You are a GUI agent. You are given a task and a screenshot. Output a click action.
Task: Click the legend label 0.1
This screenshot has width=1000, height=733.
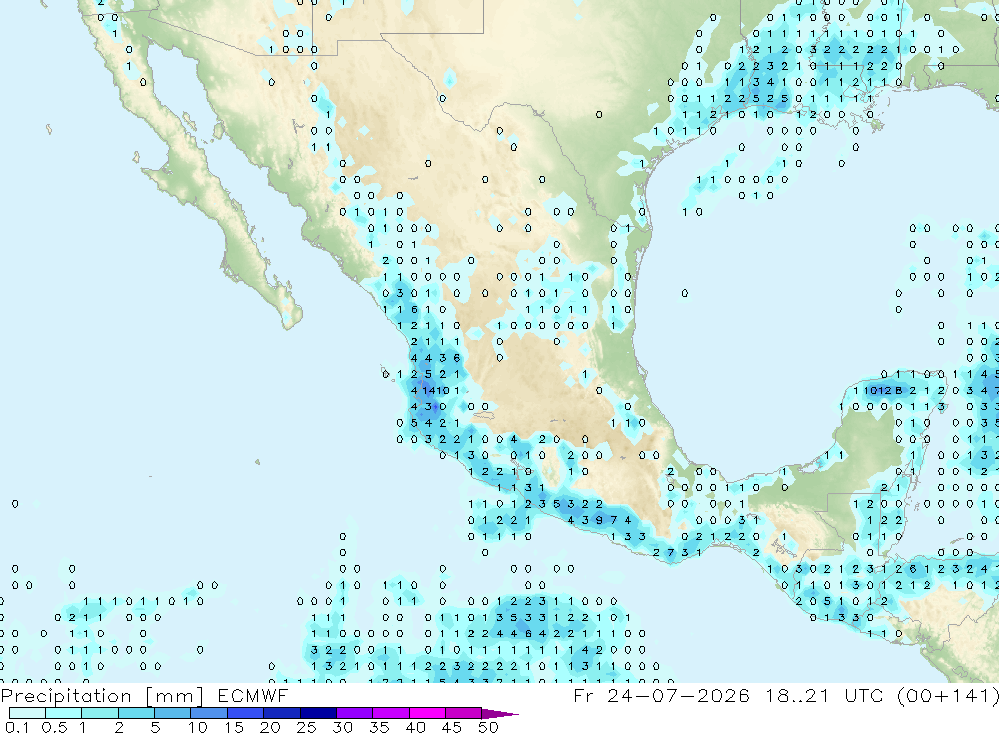click(17, 727)
